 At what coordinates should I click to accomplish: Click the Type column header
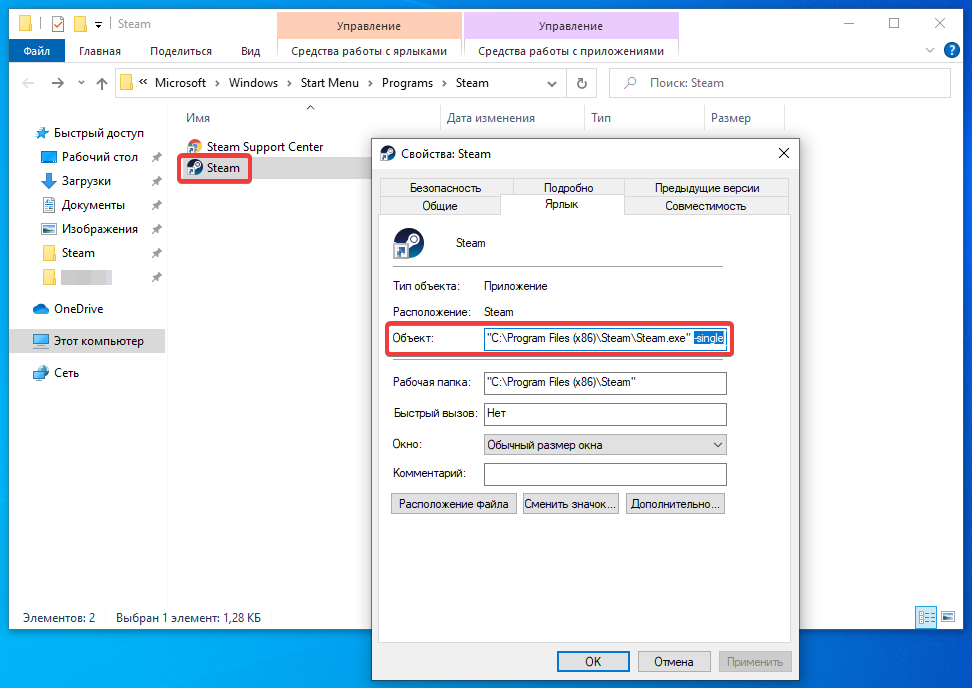point(644,118)
